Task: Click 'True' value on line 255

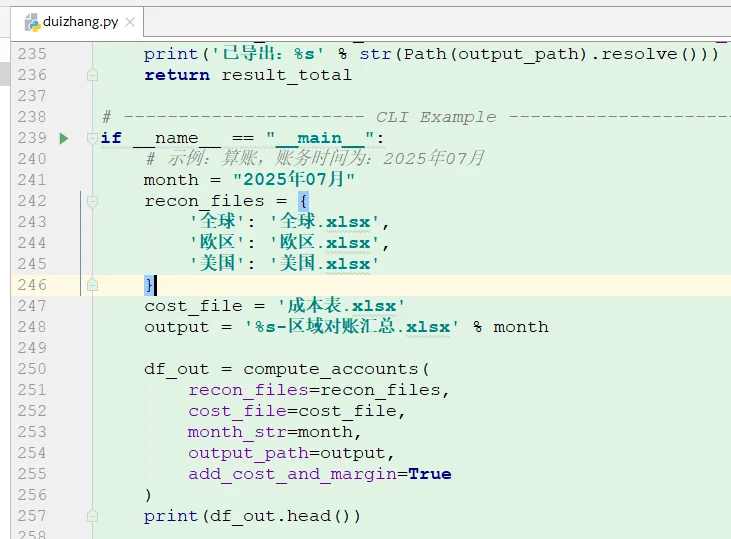Action: coord(430,474)
